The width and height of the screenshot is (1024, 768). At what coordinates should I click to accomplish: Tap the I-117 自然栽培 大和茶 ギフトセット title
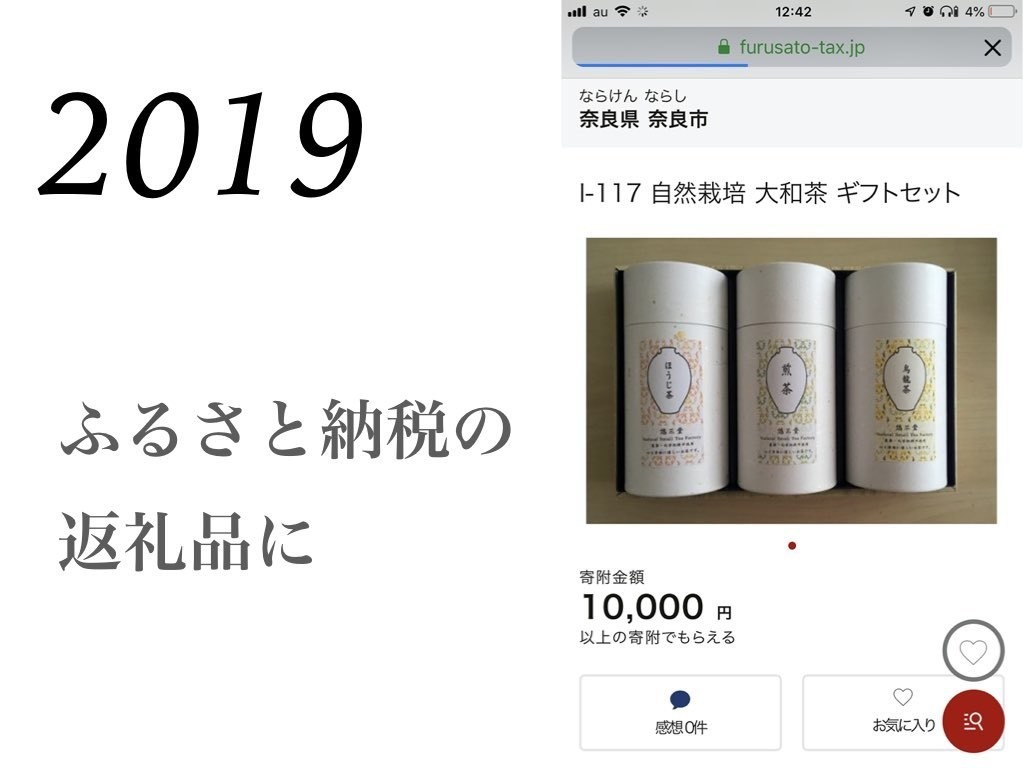pyautogui.click(x=770, y=193)
